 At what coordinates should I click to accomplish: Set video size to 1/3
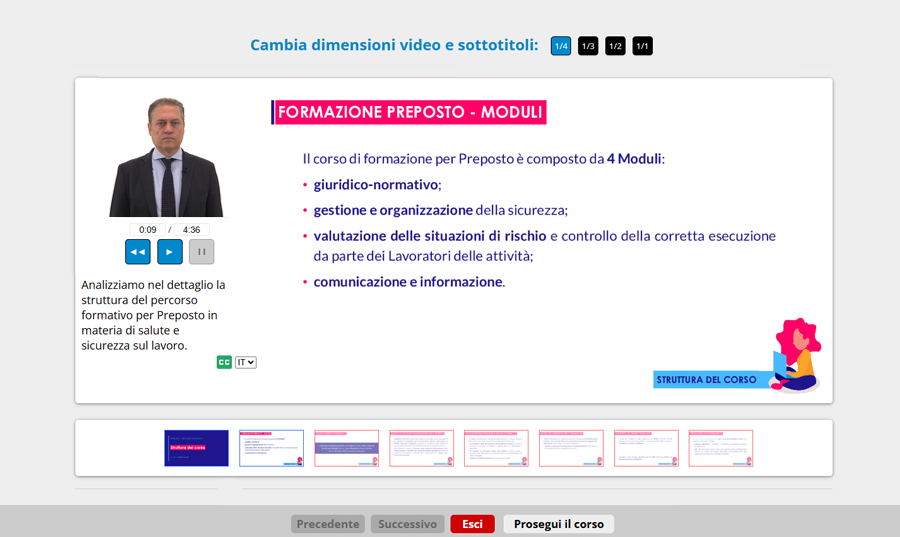(588, 46)
